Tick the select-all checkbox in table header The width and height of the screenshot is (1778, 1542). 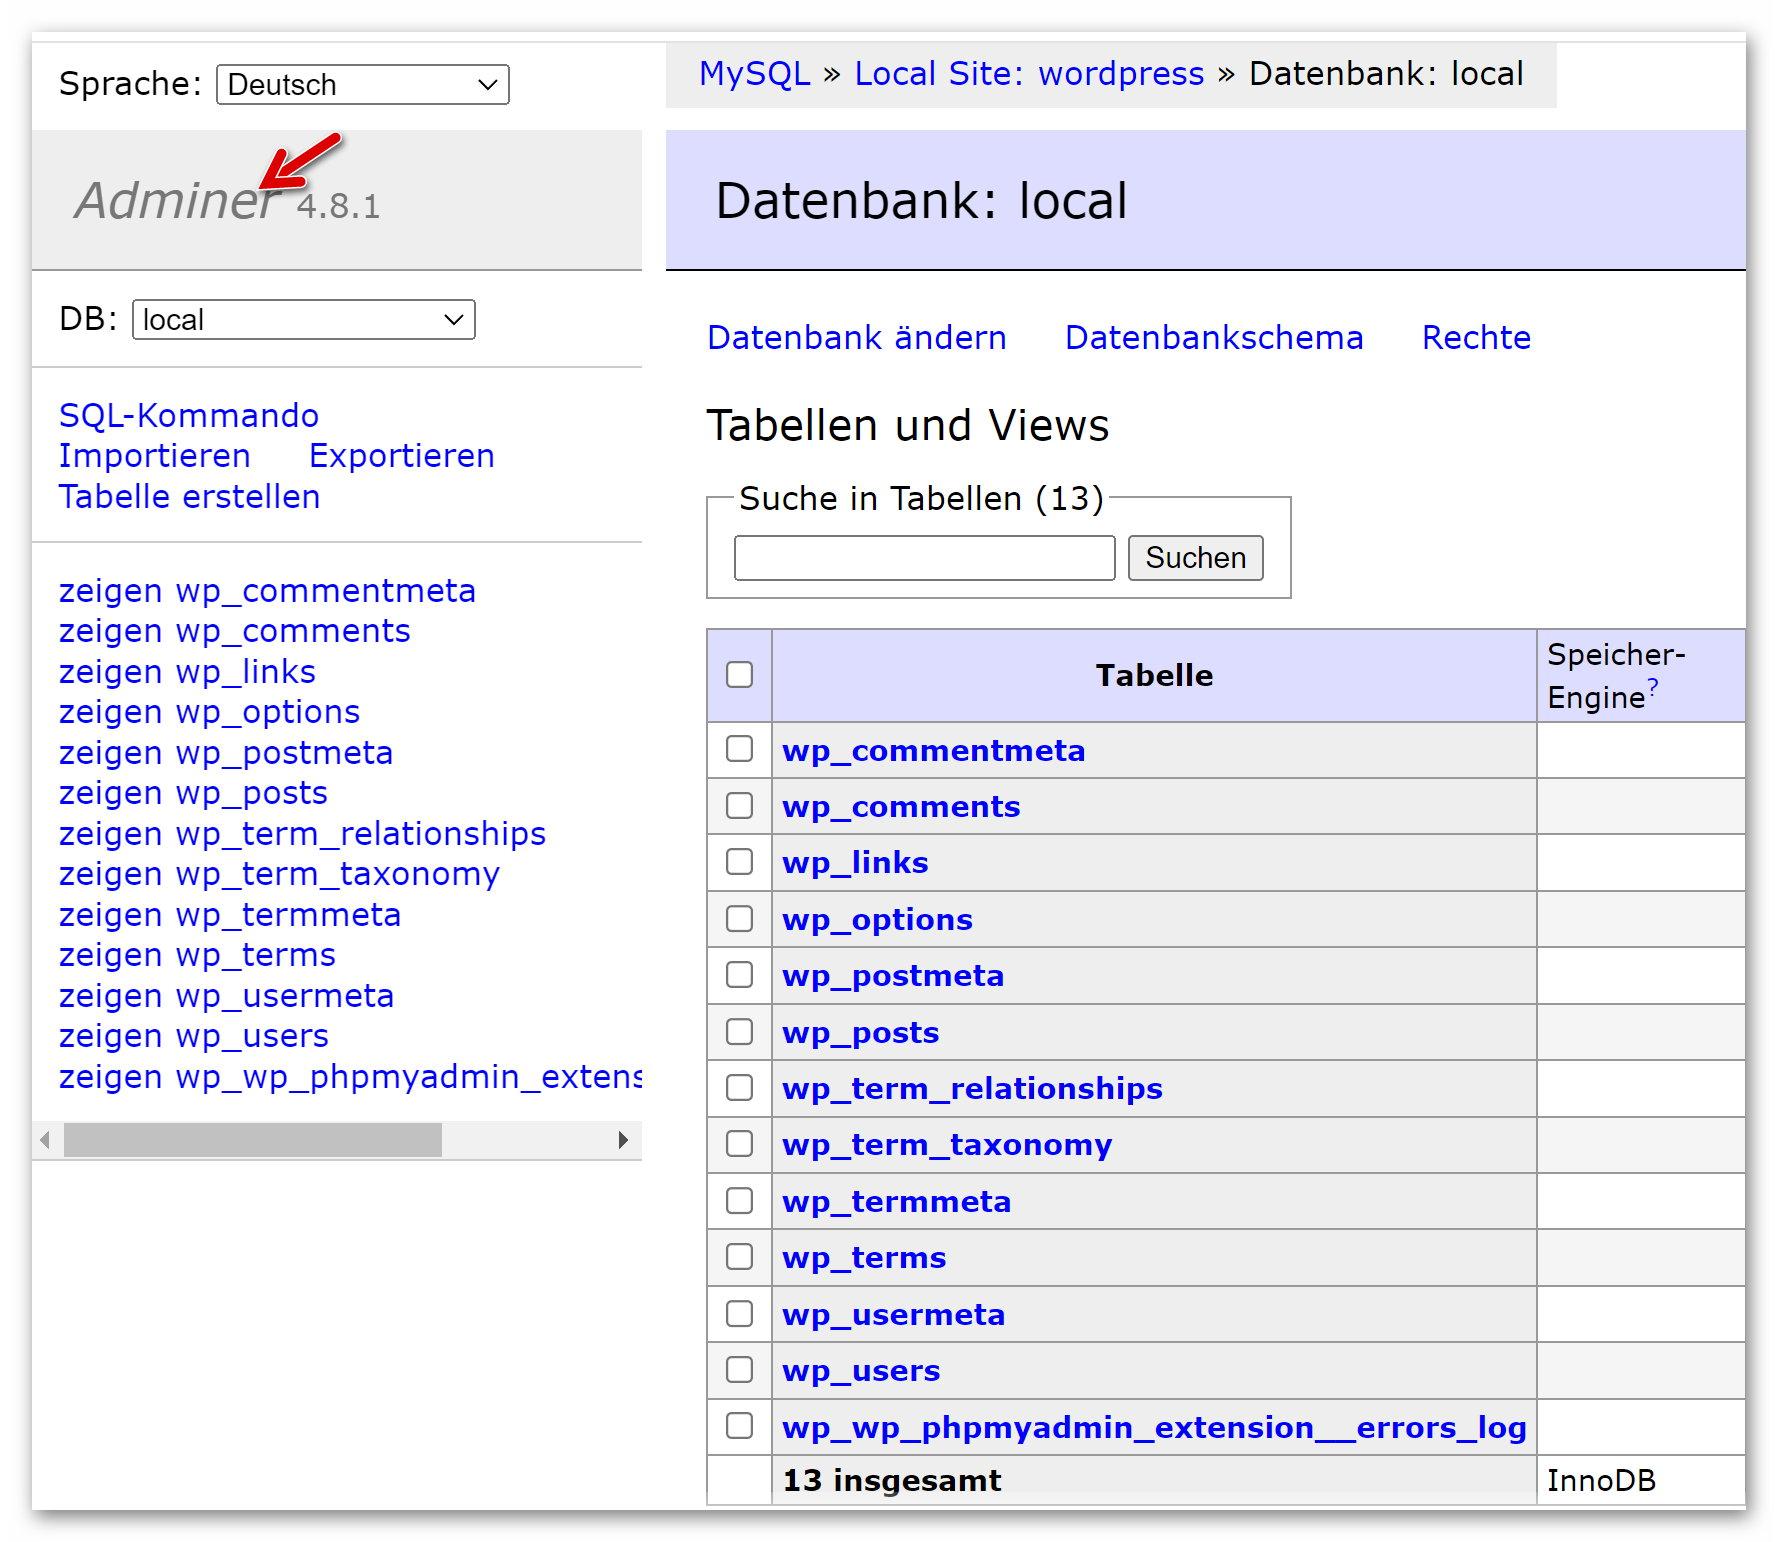pyautogui.click(x=739, y=675)
